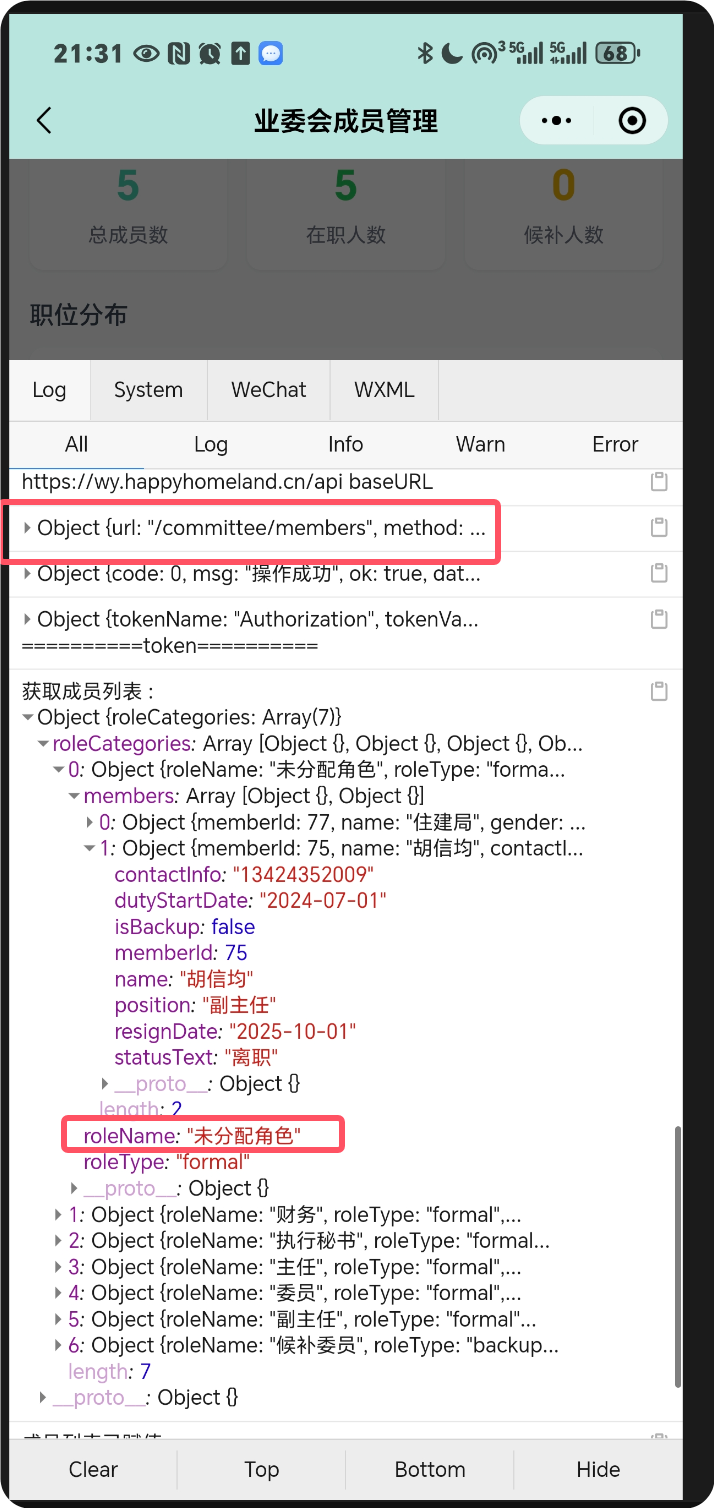Collapse role category 0 未分配角色

pos(59,770)
